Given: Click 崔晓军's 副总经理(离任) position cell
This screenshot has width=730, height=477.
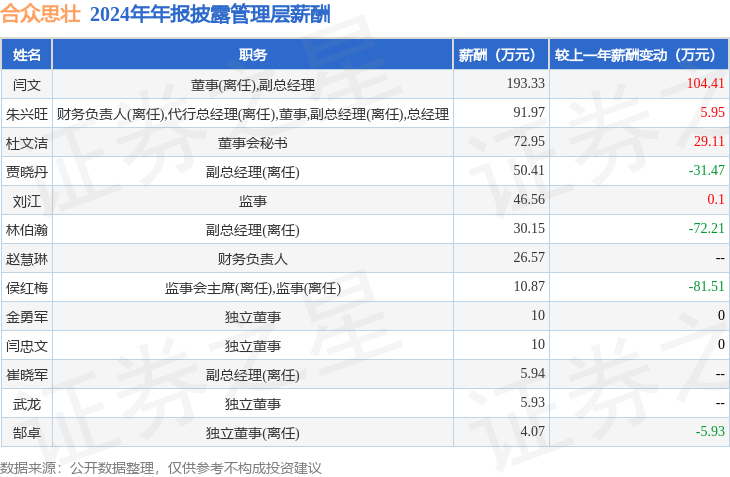Looking at the screenshot, I should click(x=253, y=375).
